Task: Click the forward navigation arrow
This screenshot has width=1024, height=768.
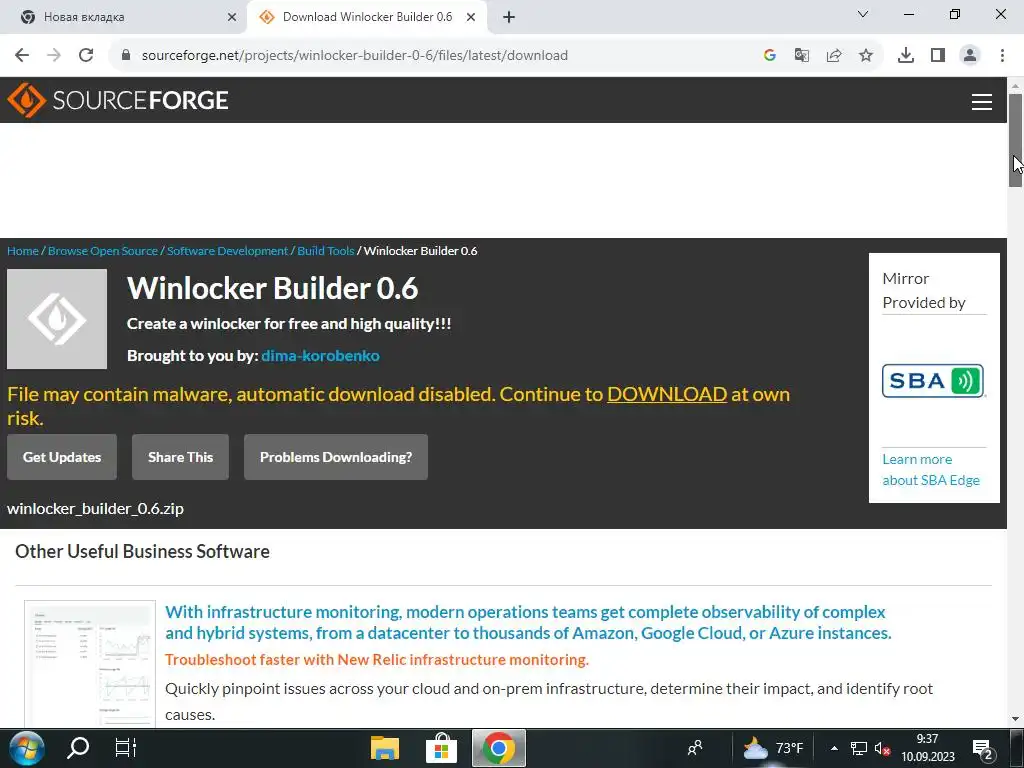Action: pyautogui.click(x=54, y=56)
